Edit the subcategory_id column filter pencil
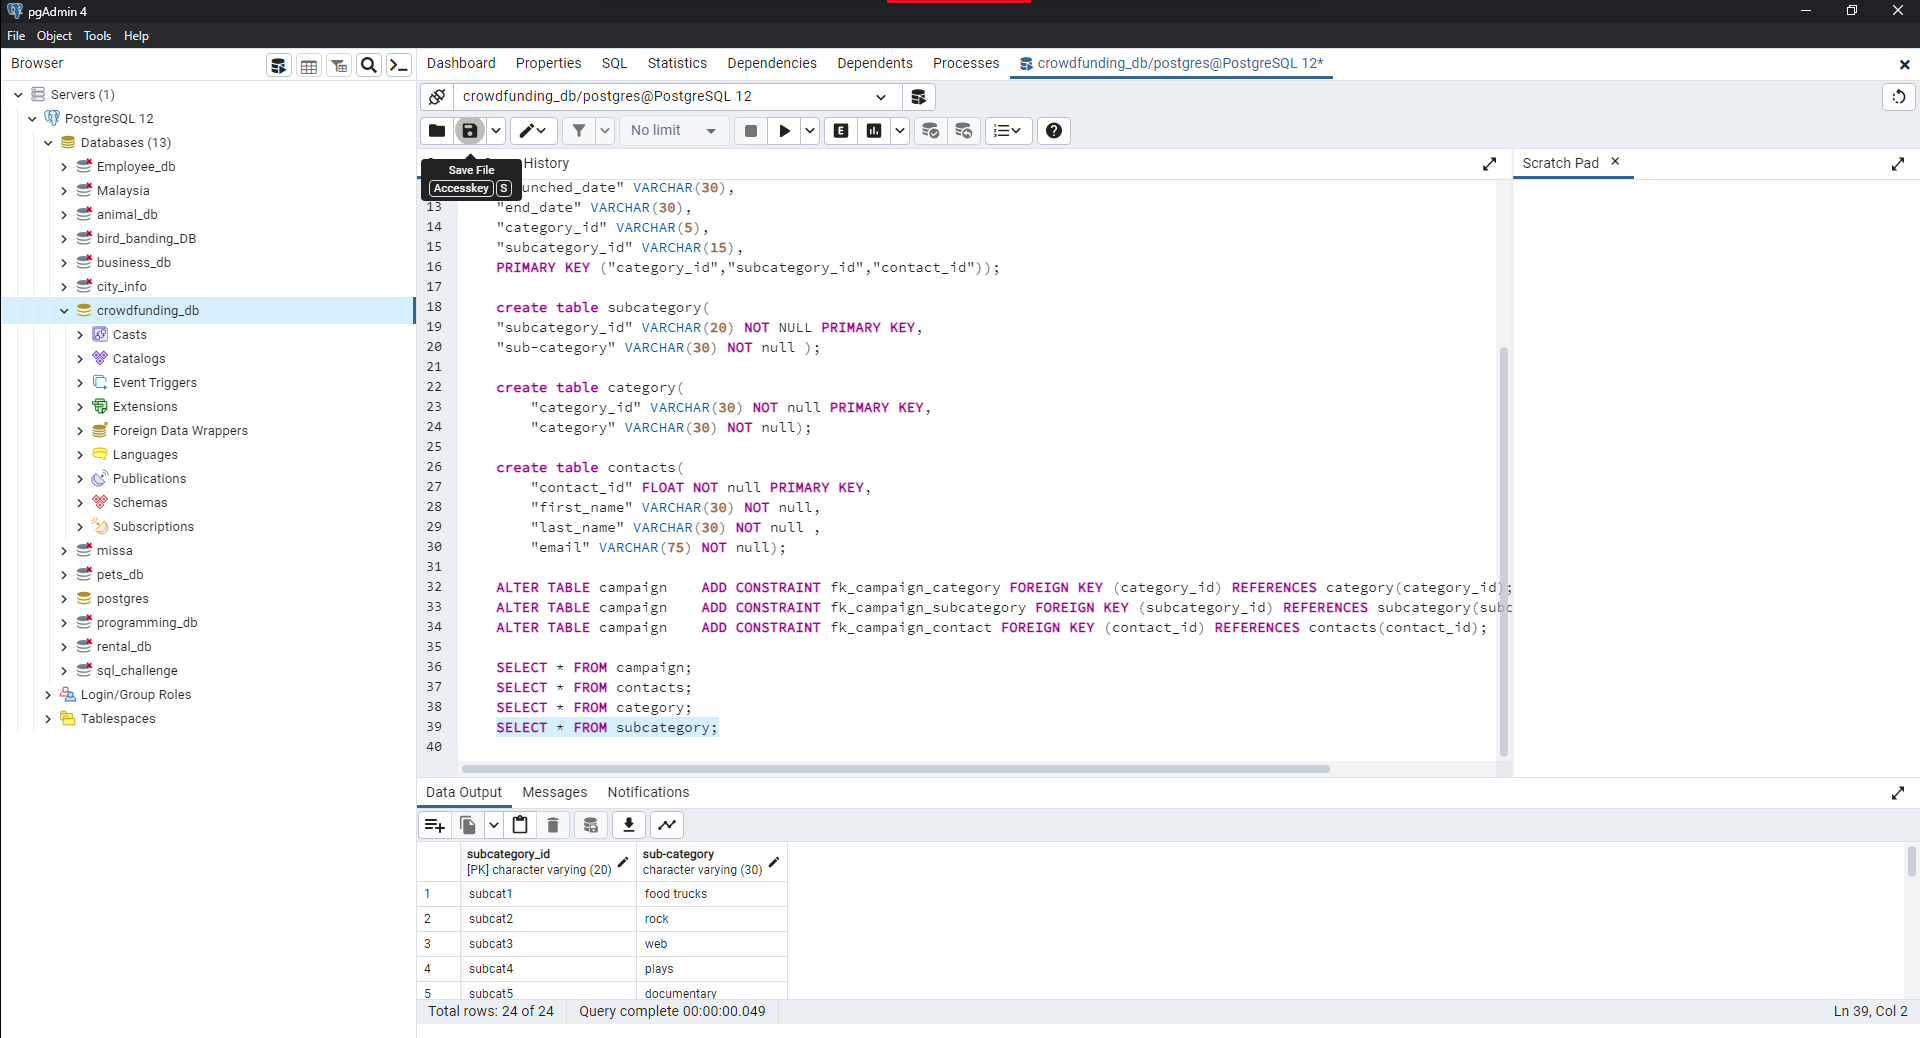Viewport: 1920px width, 1038px height. pyautogui.click(x=622, y=862)
